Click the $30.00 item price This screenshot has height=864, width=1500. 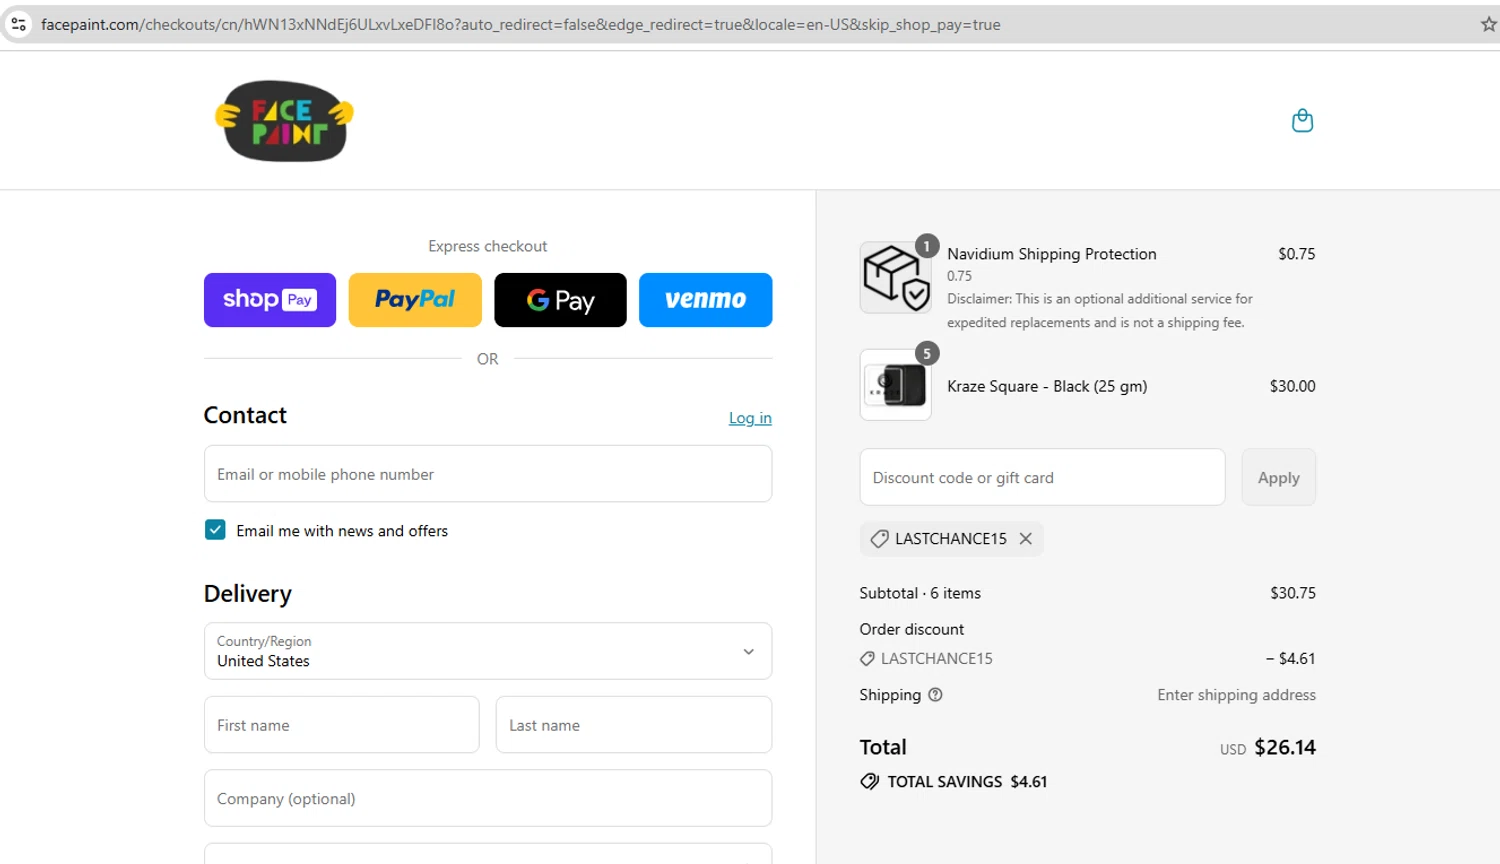(x=1292, y=386)
